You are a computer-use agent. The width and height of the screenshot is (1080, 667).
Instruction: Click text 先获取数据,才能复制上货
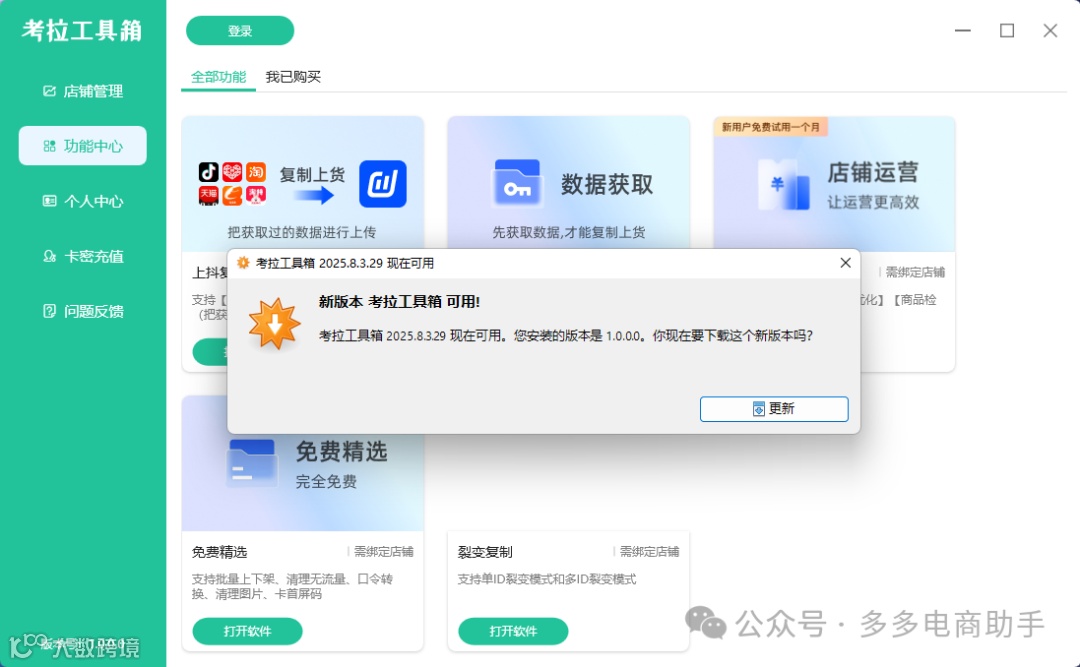coord(568,232)
